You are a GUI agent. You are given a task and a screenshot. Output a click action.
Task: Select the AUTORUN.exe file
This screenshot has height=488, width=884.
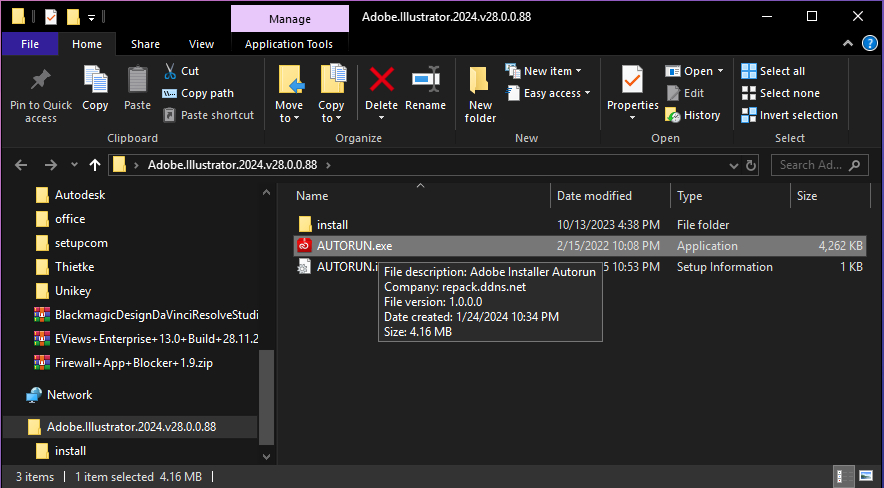[580, 246]
